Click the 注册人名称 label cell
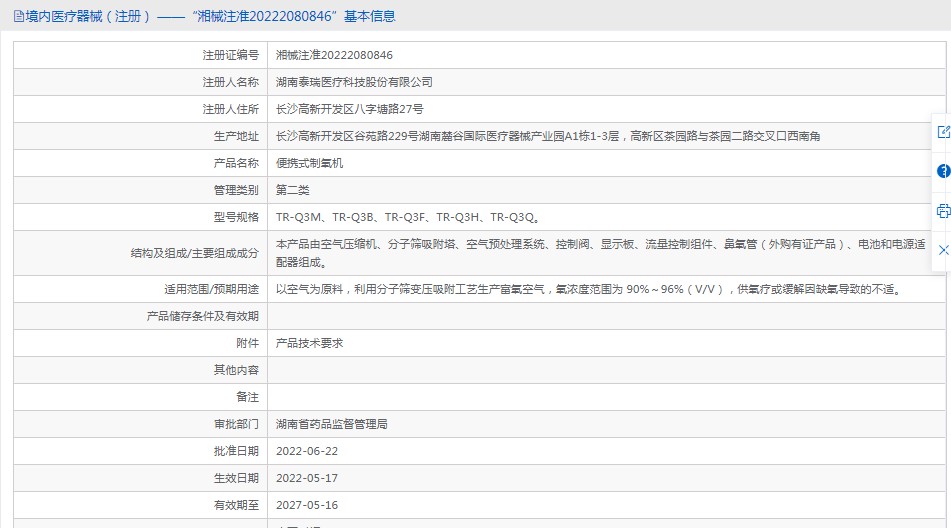951x528 pixels. [141, 82]
